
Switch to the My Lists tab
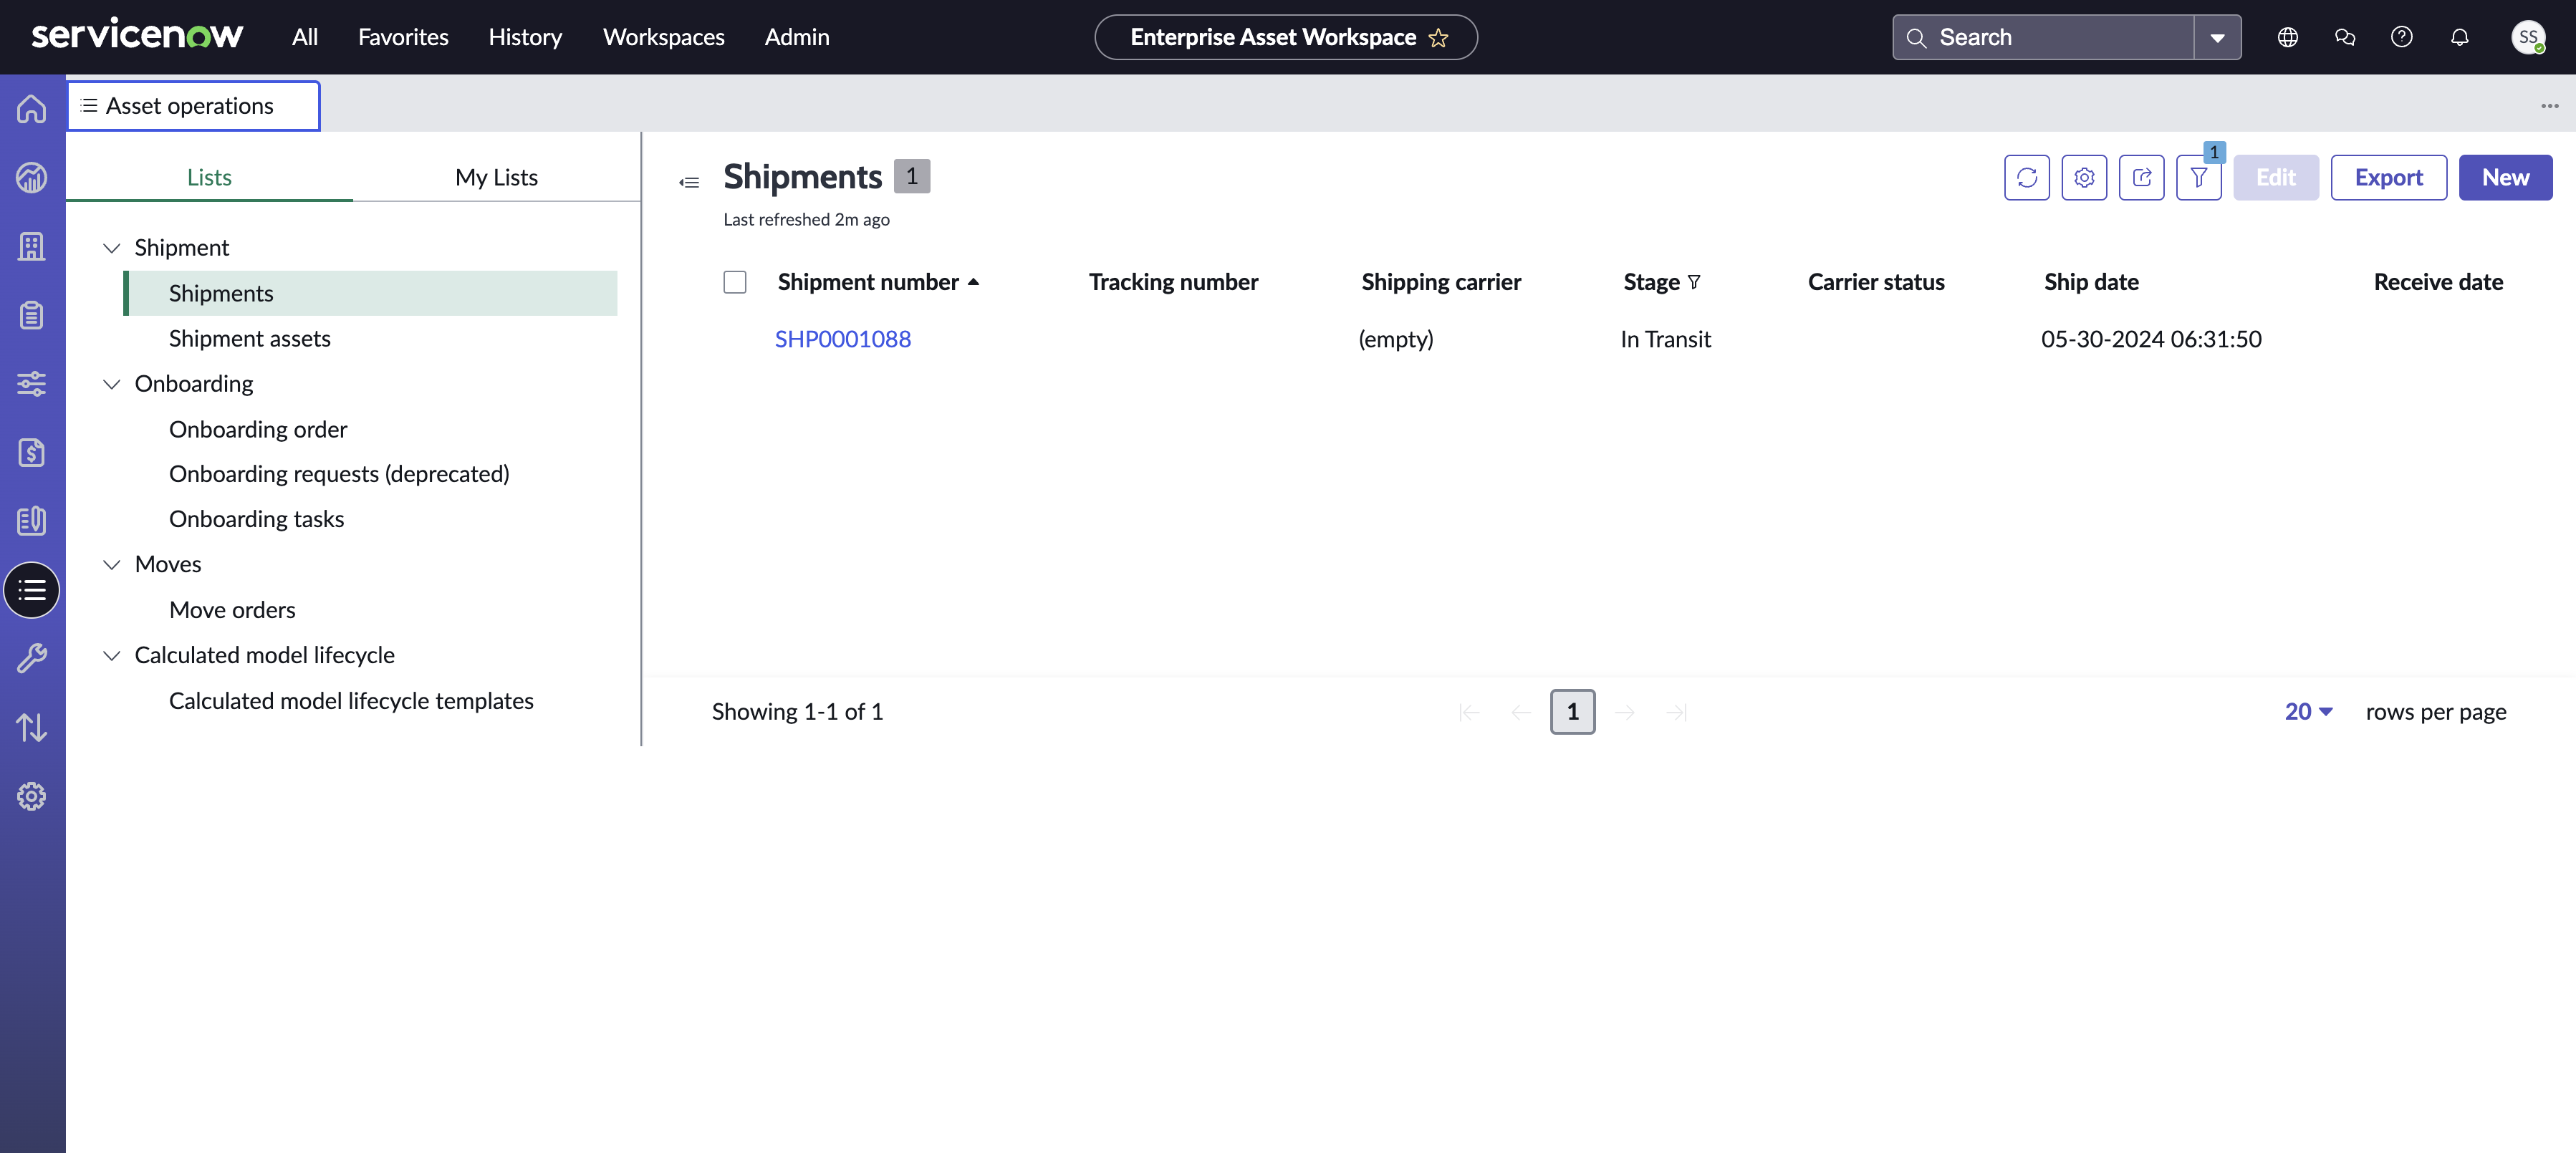pos(496,177)
